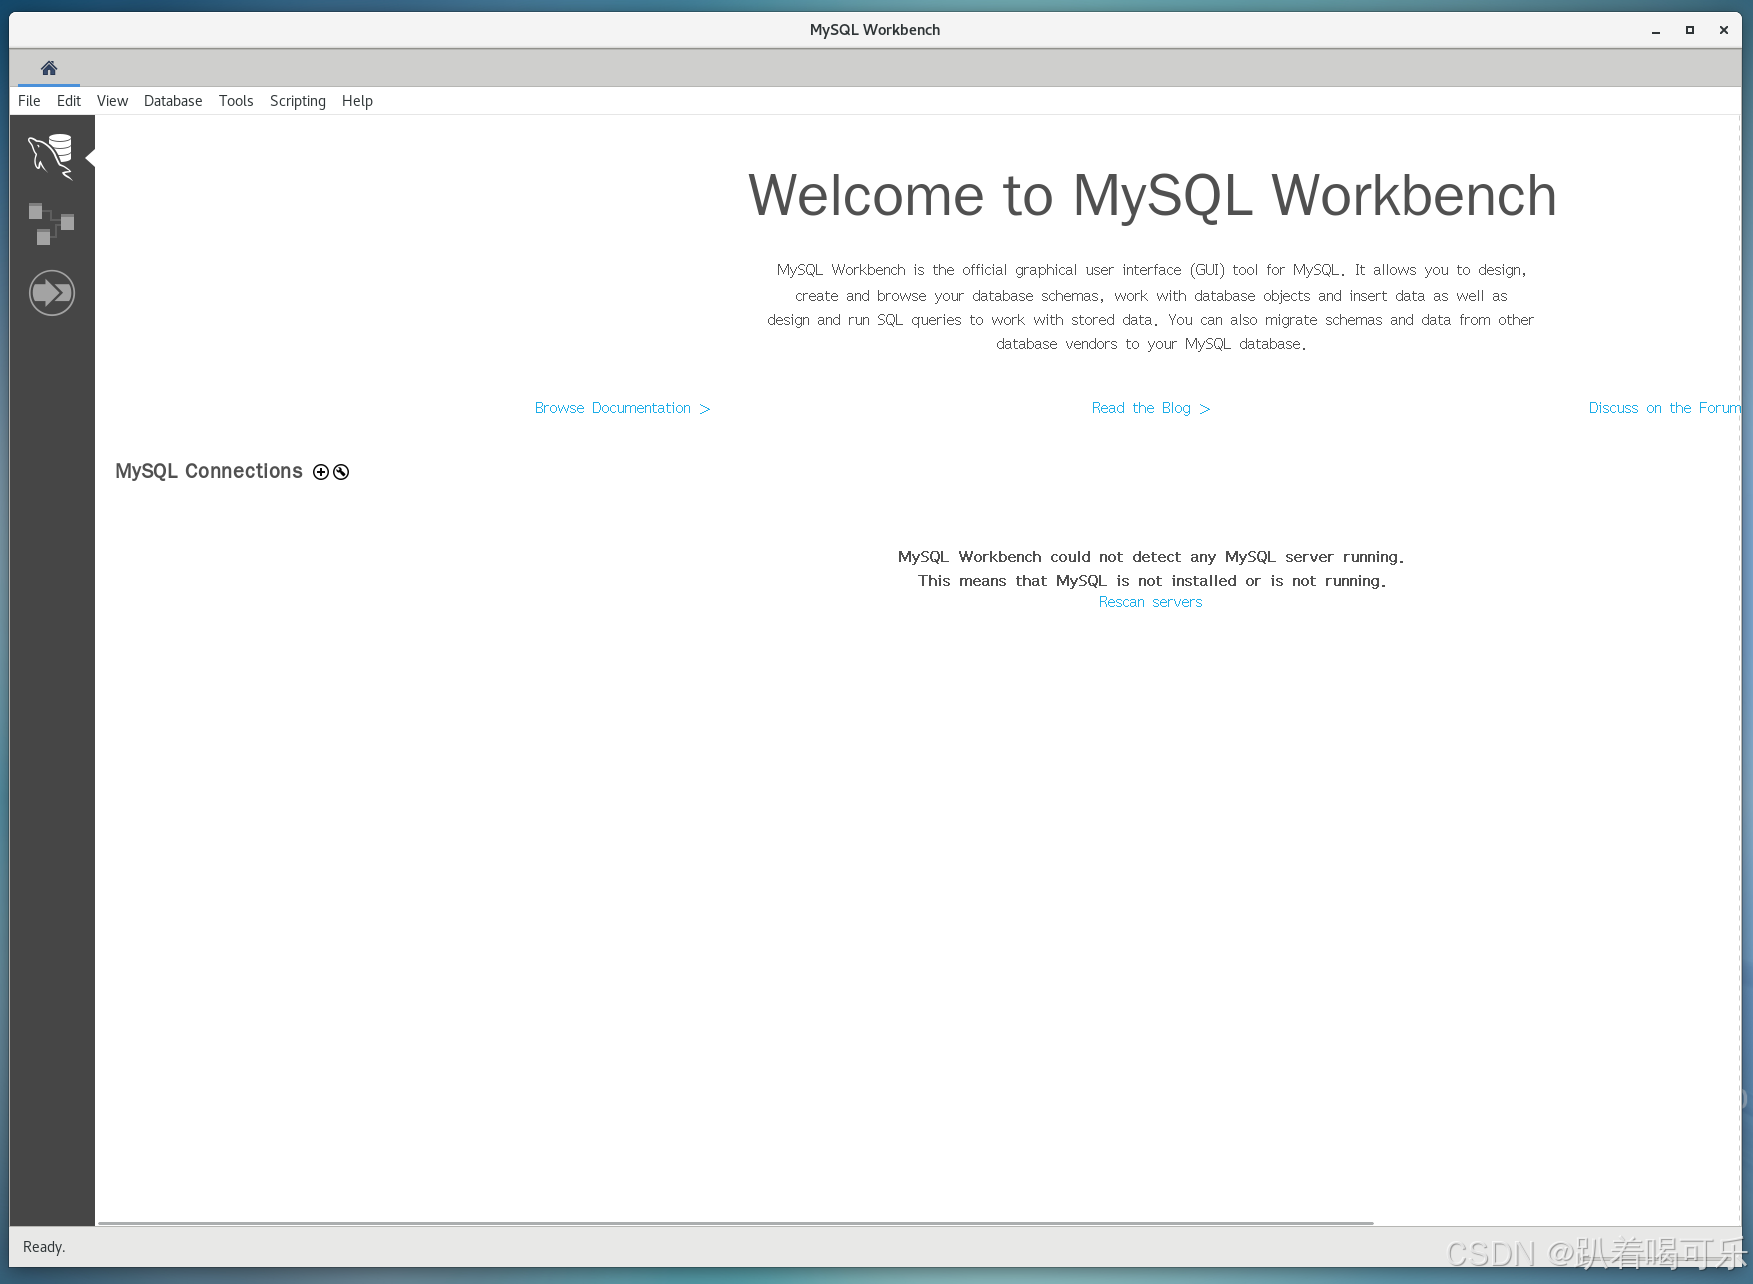Click the horizontal scrollbar at the bottom
This screenshot has height=1284, width=1753.
click(x=736, y=1223)
